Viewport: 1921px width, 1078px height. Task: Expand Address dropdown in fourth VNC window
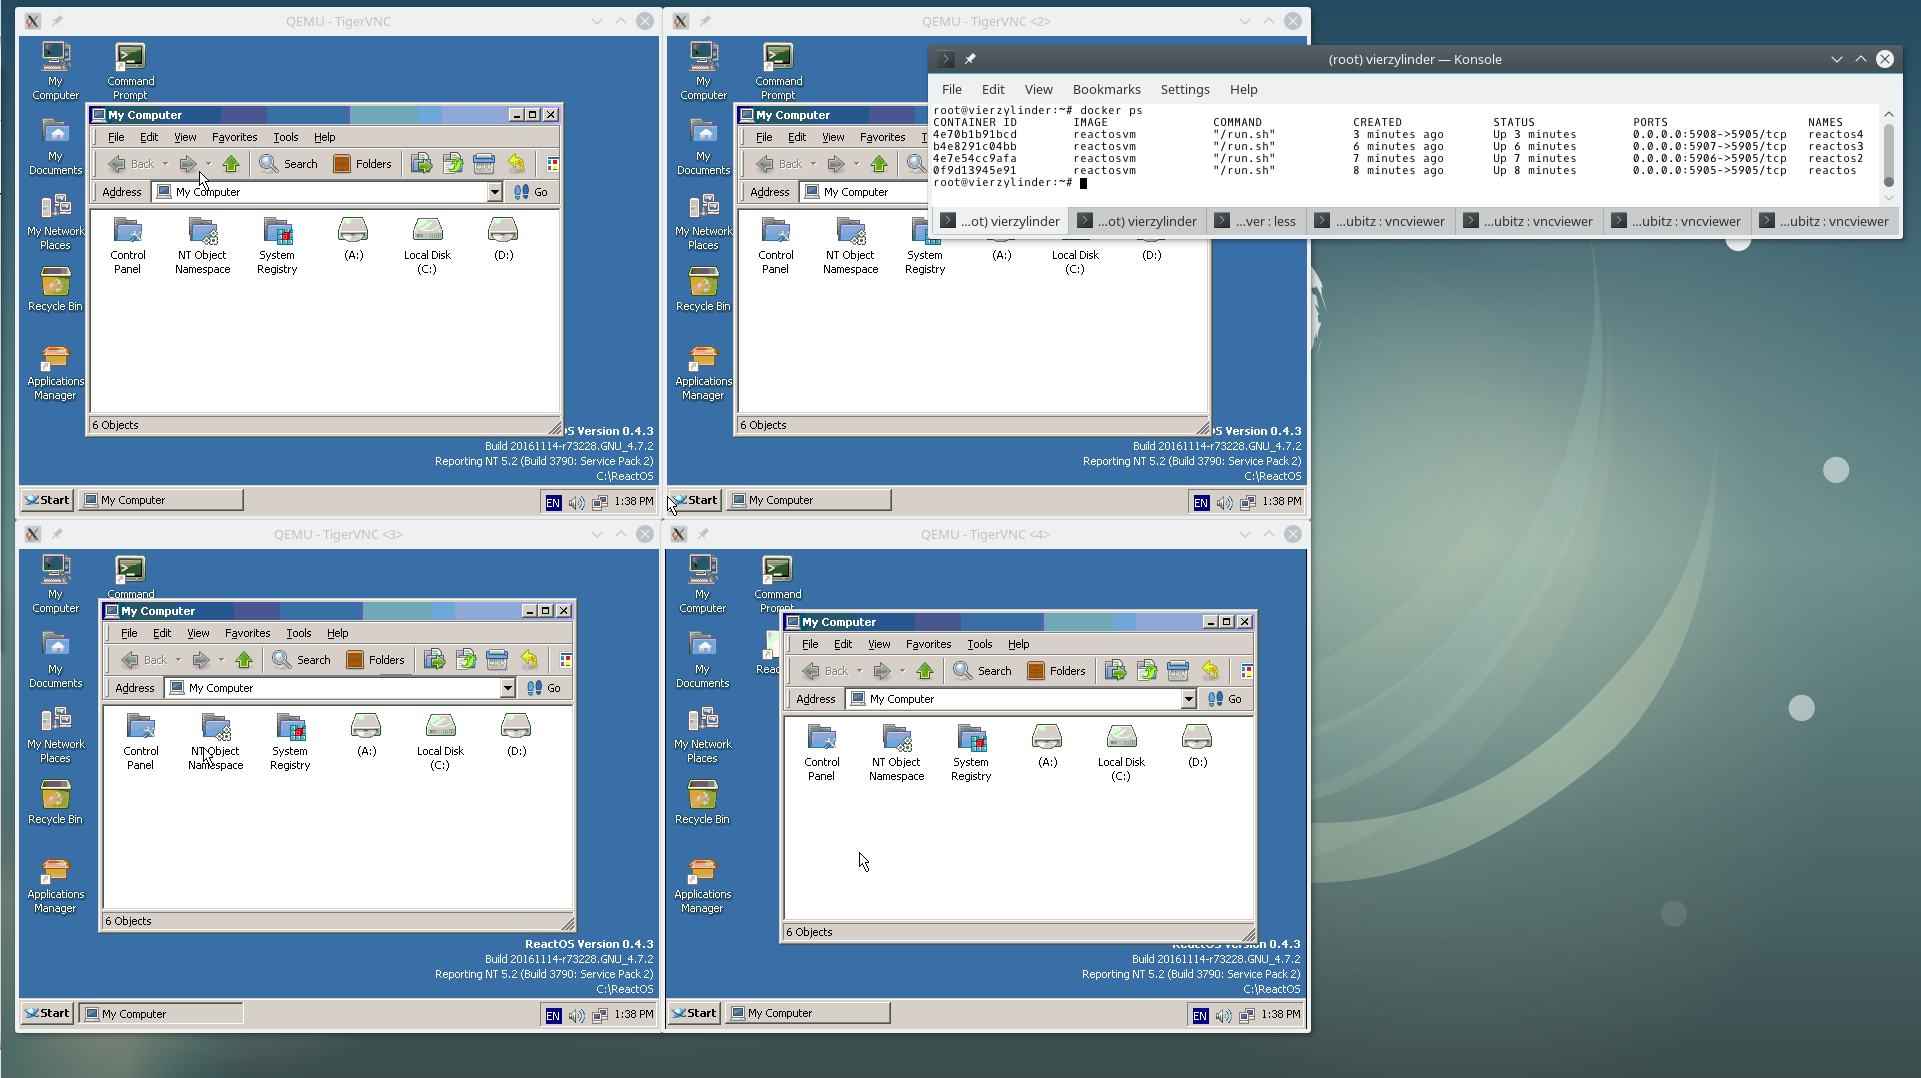coord(1188,699)
